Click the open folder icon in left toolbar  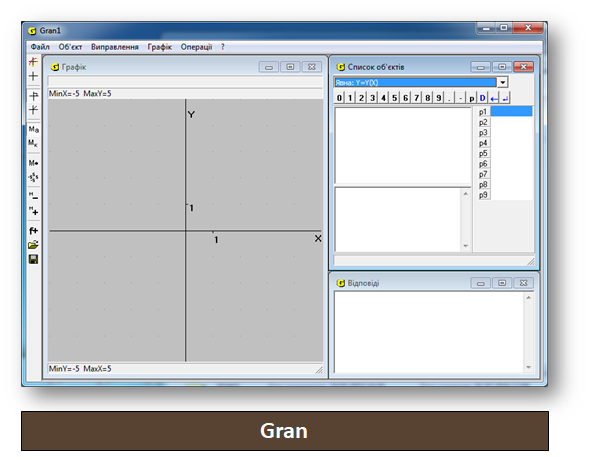(33, 245)
